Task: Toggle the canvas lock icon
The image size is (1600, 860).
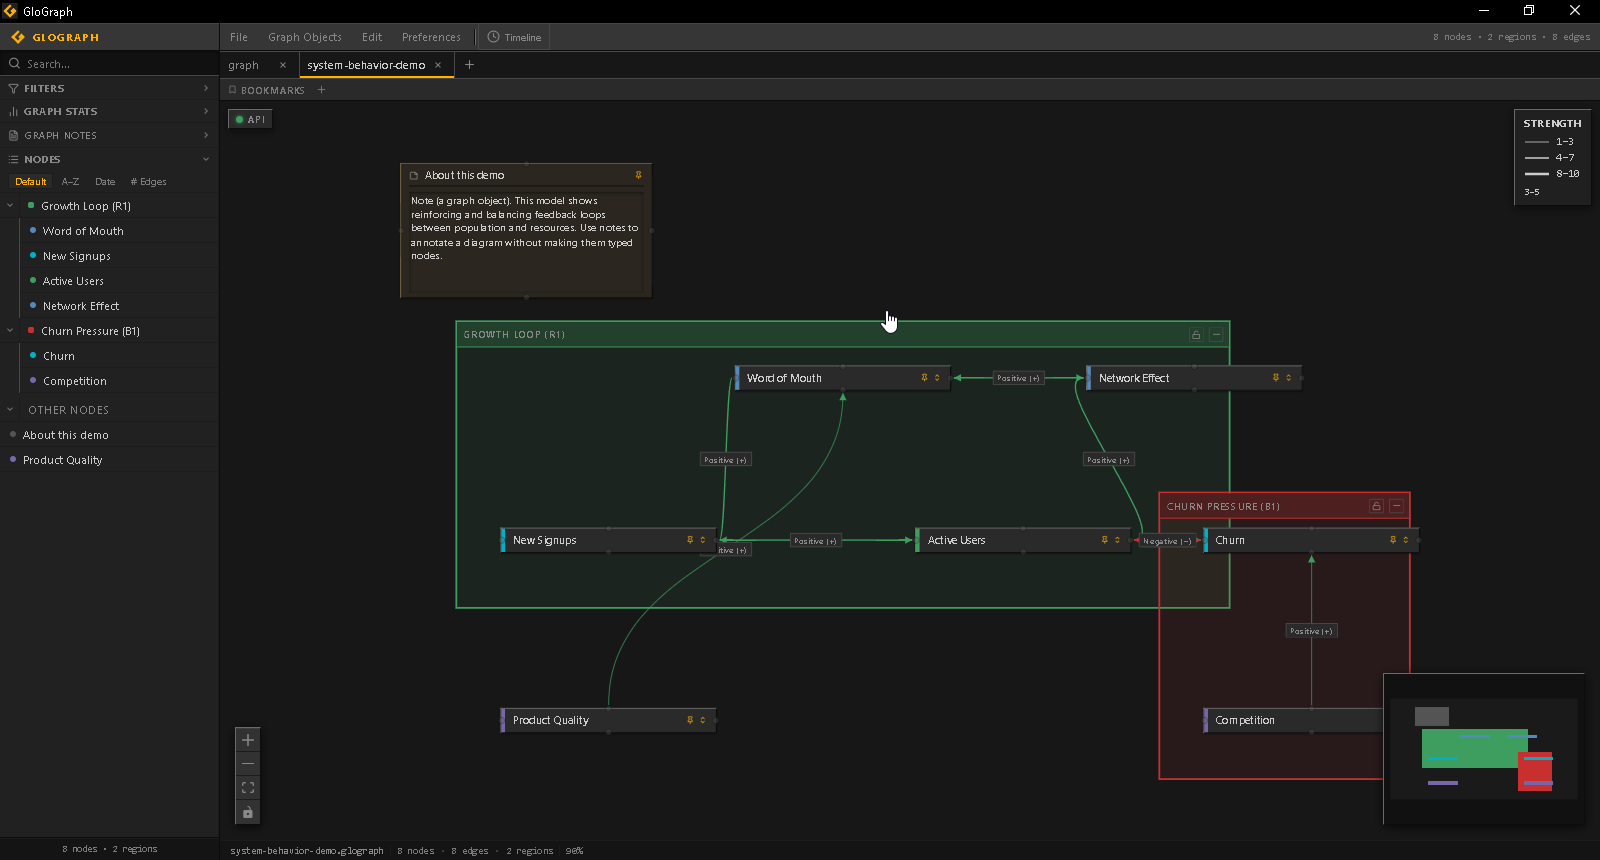Action: (248, 812)
